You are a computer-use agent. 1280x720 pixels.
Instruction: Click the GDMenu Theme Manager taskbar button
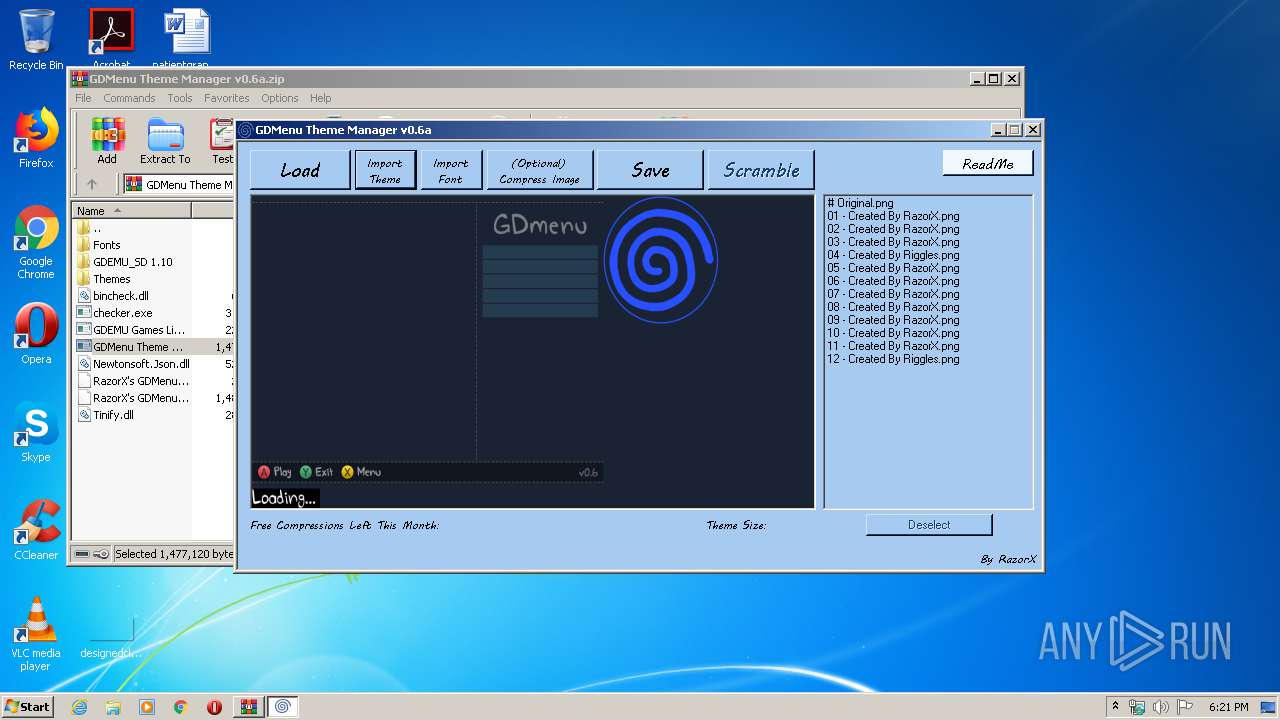(x=282, y=707)
